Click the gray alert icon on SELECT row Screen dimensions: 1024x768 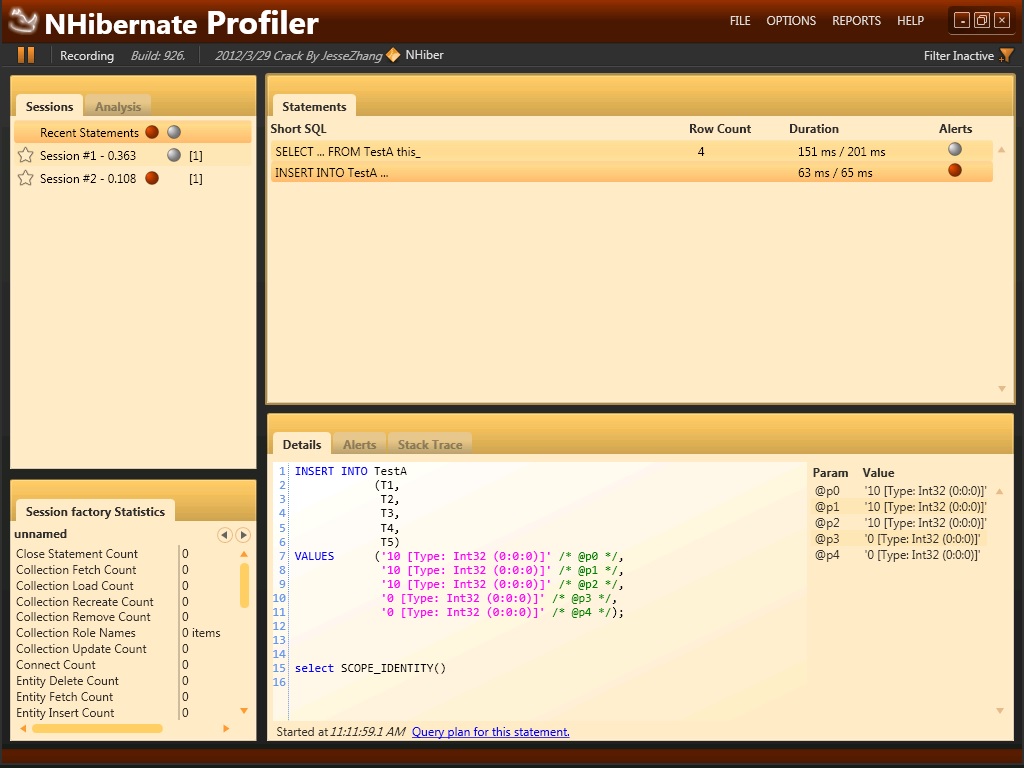coord(955,150)
